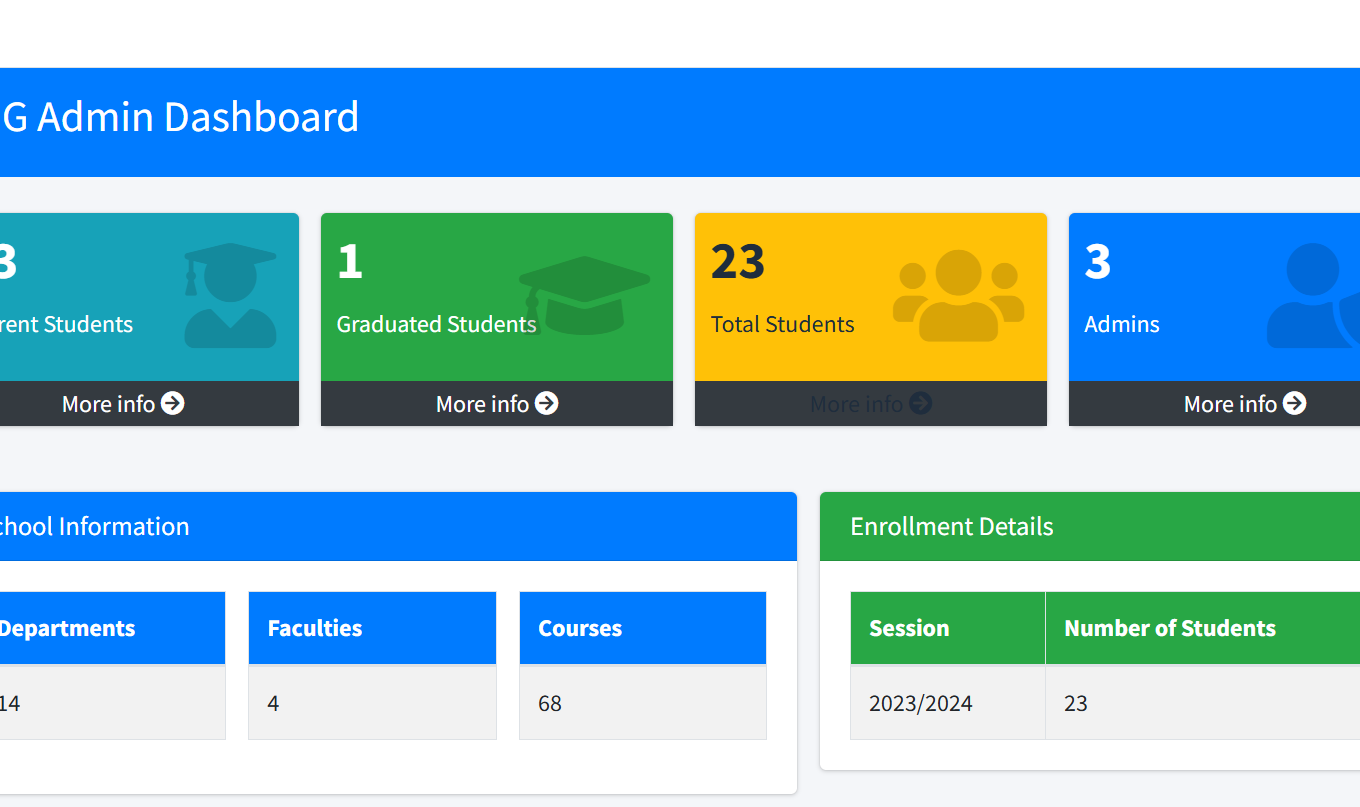The image size is (1360, 807).
Task: Click the student graduate icon on teal card
Action: coord(230,296)
